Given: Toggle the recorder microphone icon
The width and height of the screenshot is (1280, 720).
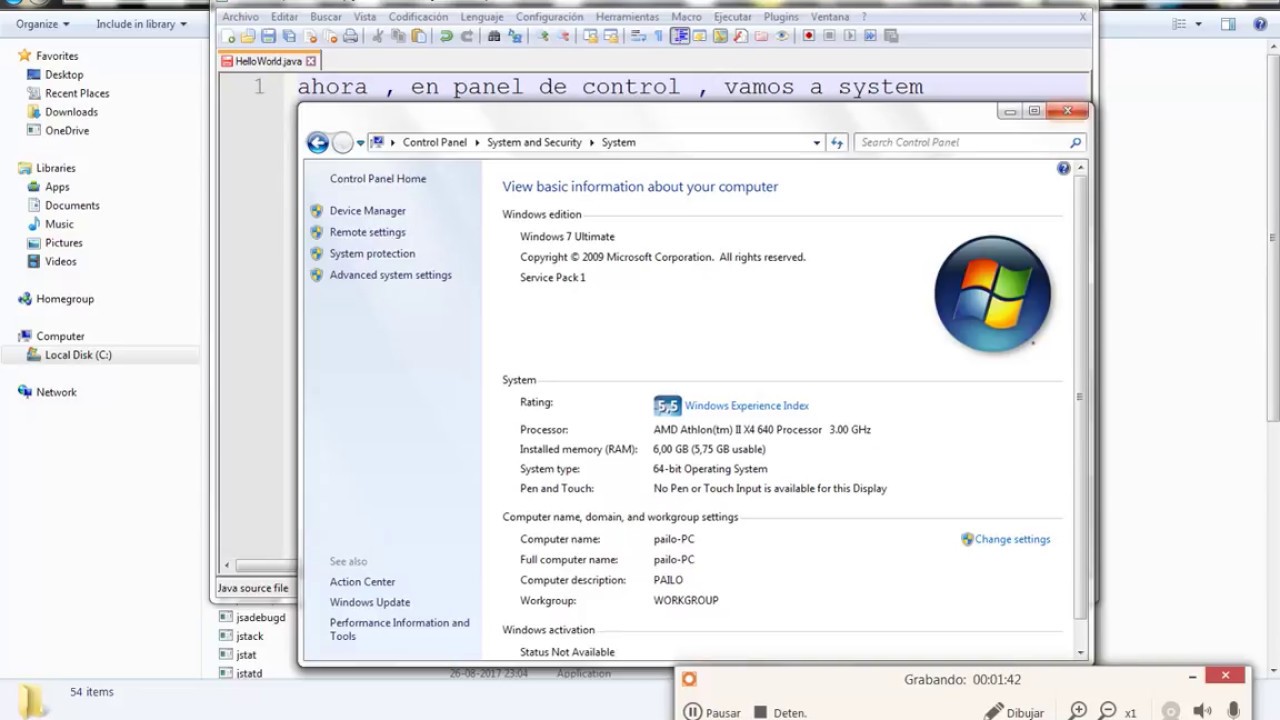Looking at the screenshot, I should 1234,711.
